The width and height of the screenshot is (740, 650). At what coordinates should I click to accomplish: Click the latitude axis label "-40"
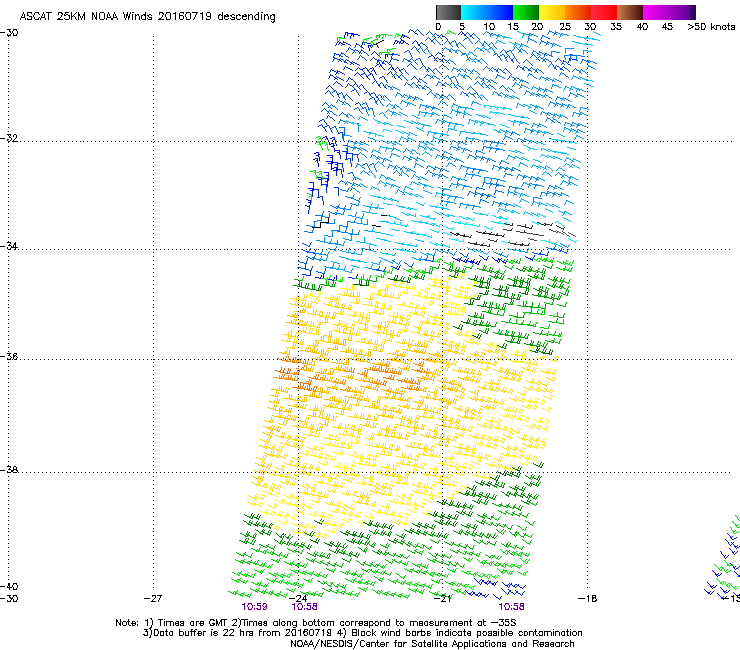pyautogui.click(x=9, y=586)
